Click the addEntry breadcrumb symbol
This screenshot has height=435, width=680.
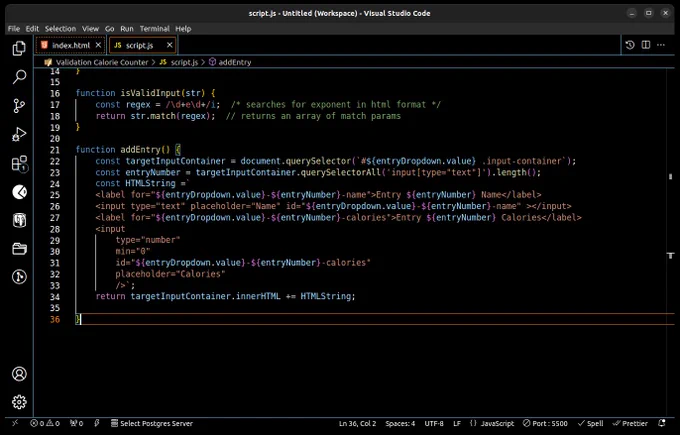click(x=235, y=62)
